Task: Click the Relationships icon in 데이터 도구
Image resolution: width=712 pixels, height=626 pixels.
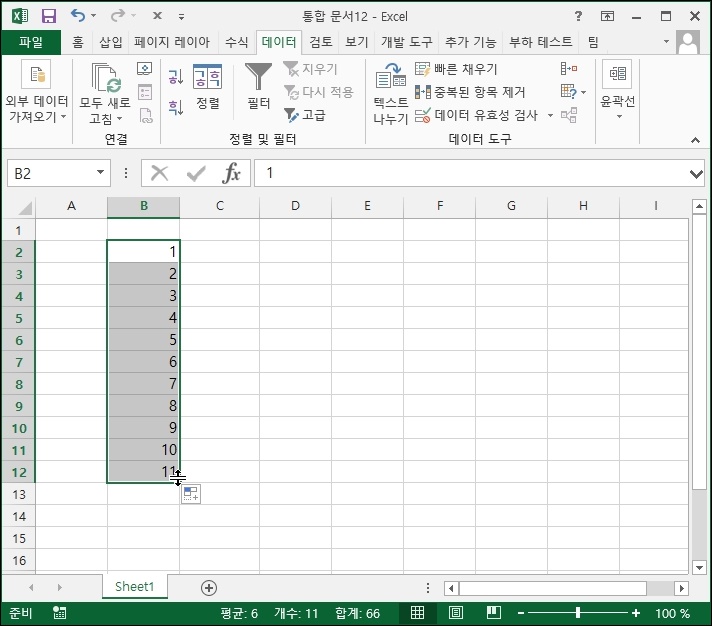Action: pyautogui.click(x=569, y=115)
